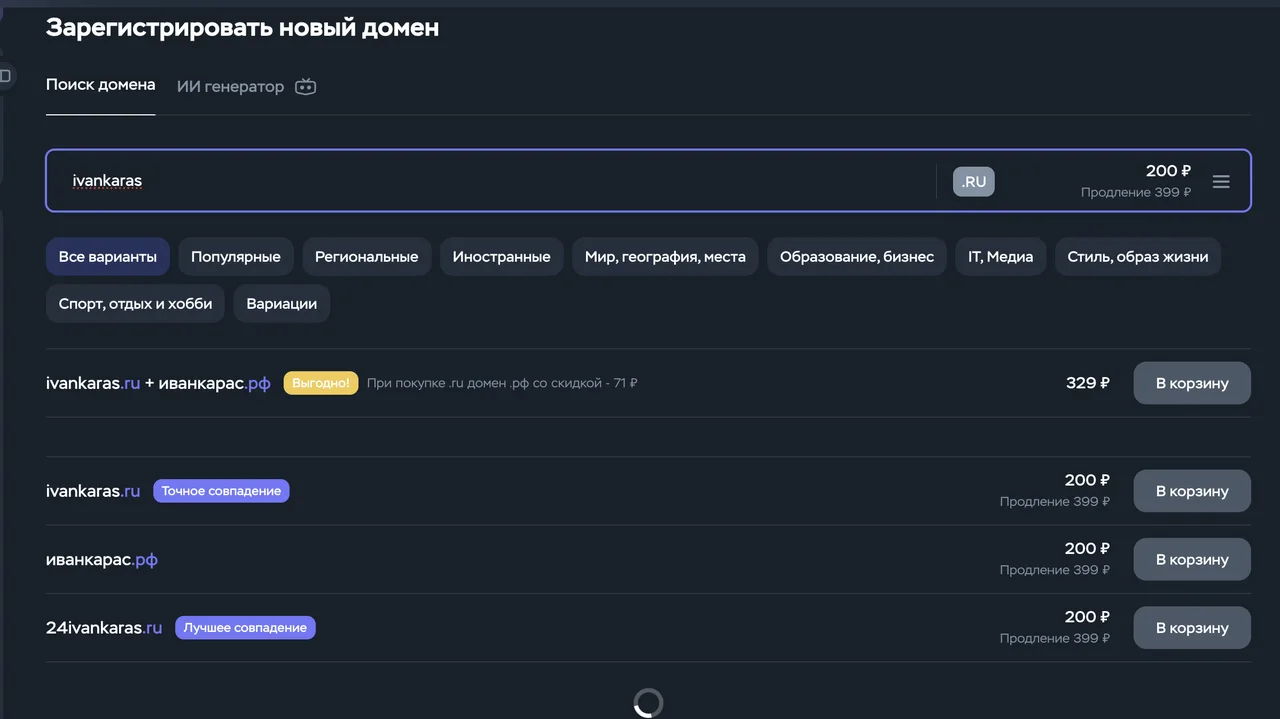Click the loading spinner at the bottom
Image resolution: width=1280 pixels, height=719 pixels.
648,702
